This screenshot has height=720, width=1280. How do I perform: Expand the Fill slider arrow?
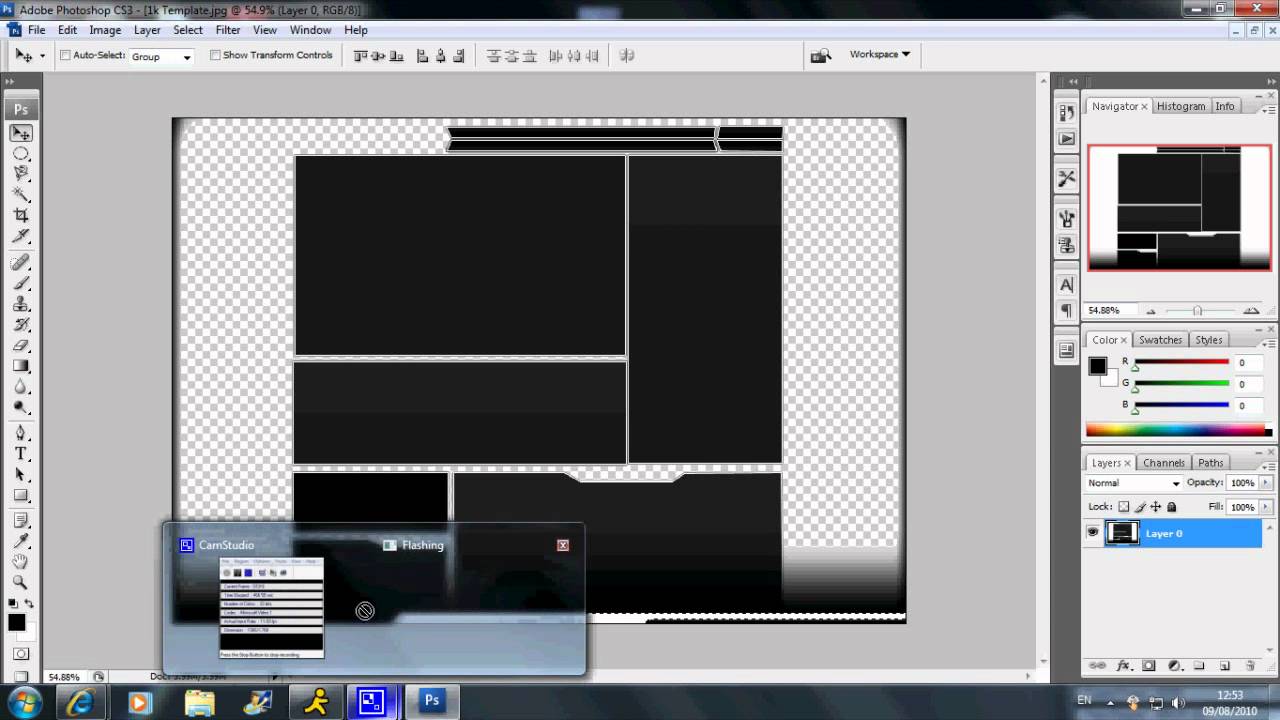(x=1265, y=507)
